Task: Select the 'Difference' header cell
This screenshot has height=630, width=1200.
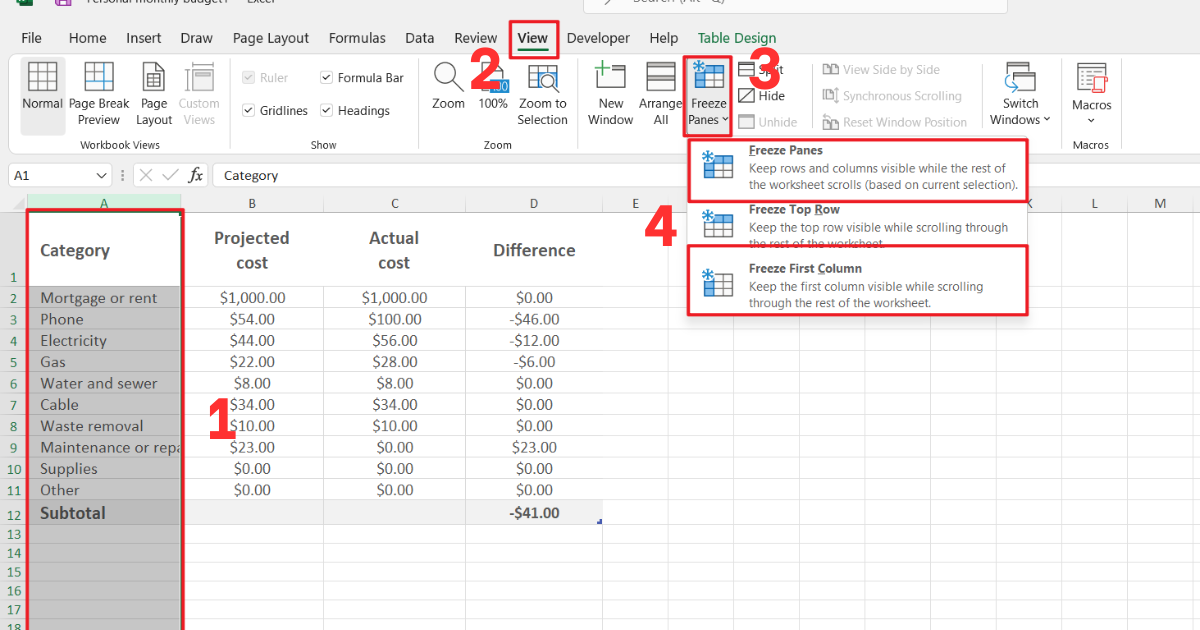Action: tap(534, 250)
